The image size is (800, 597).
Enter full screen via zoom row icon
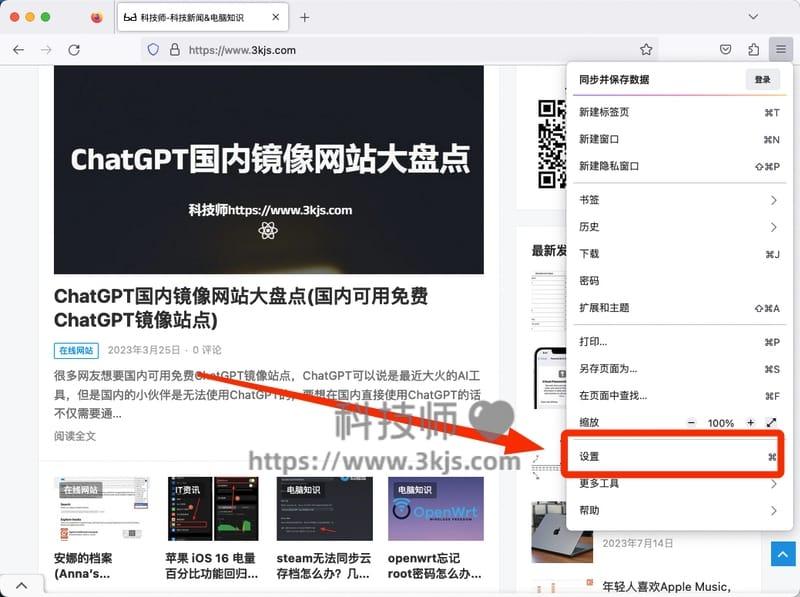tap(771, 422)
